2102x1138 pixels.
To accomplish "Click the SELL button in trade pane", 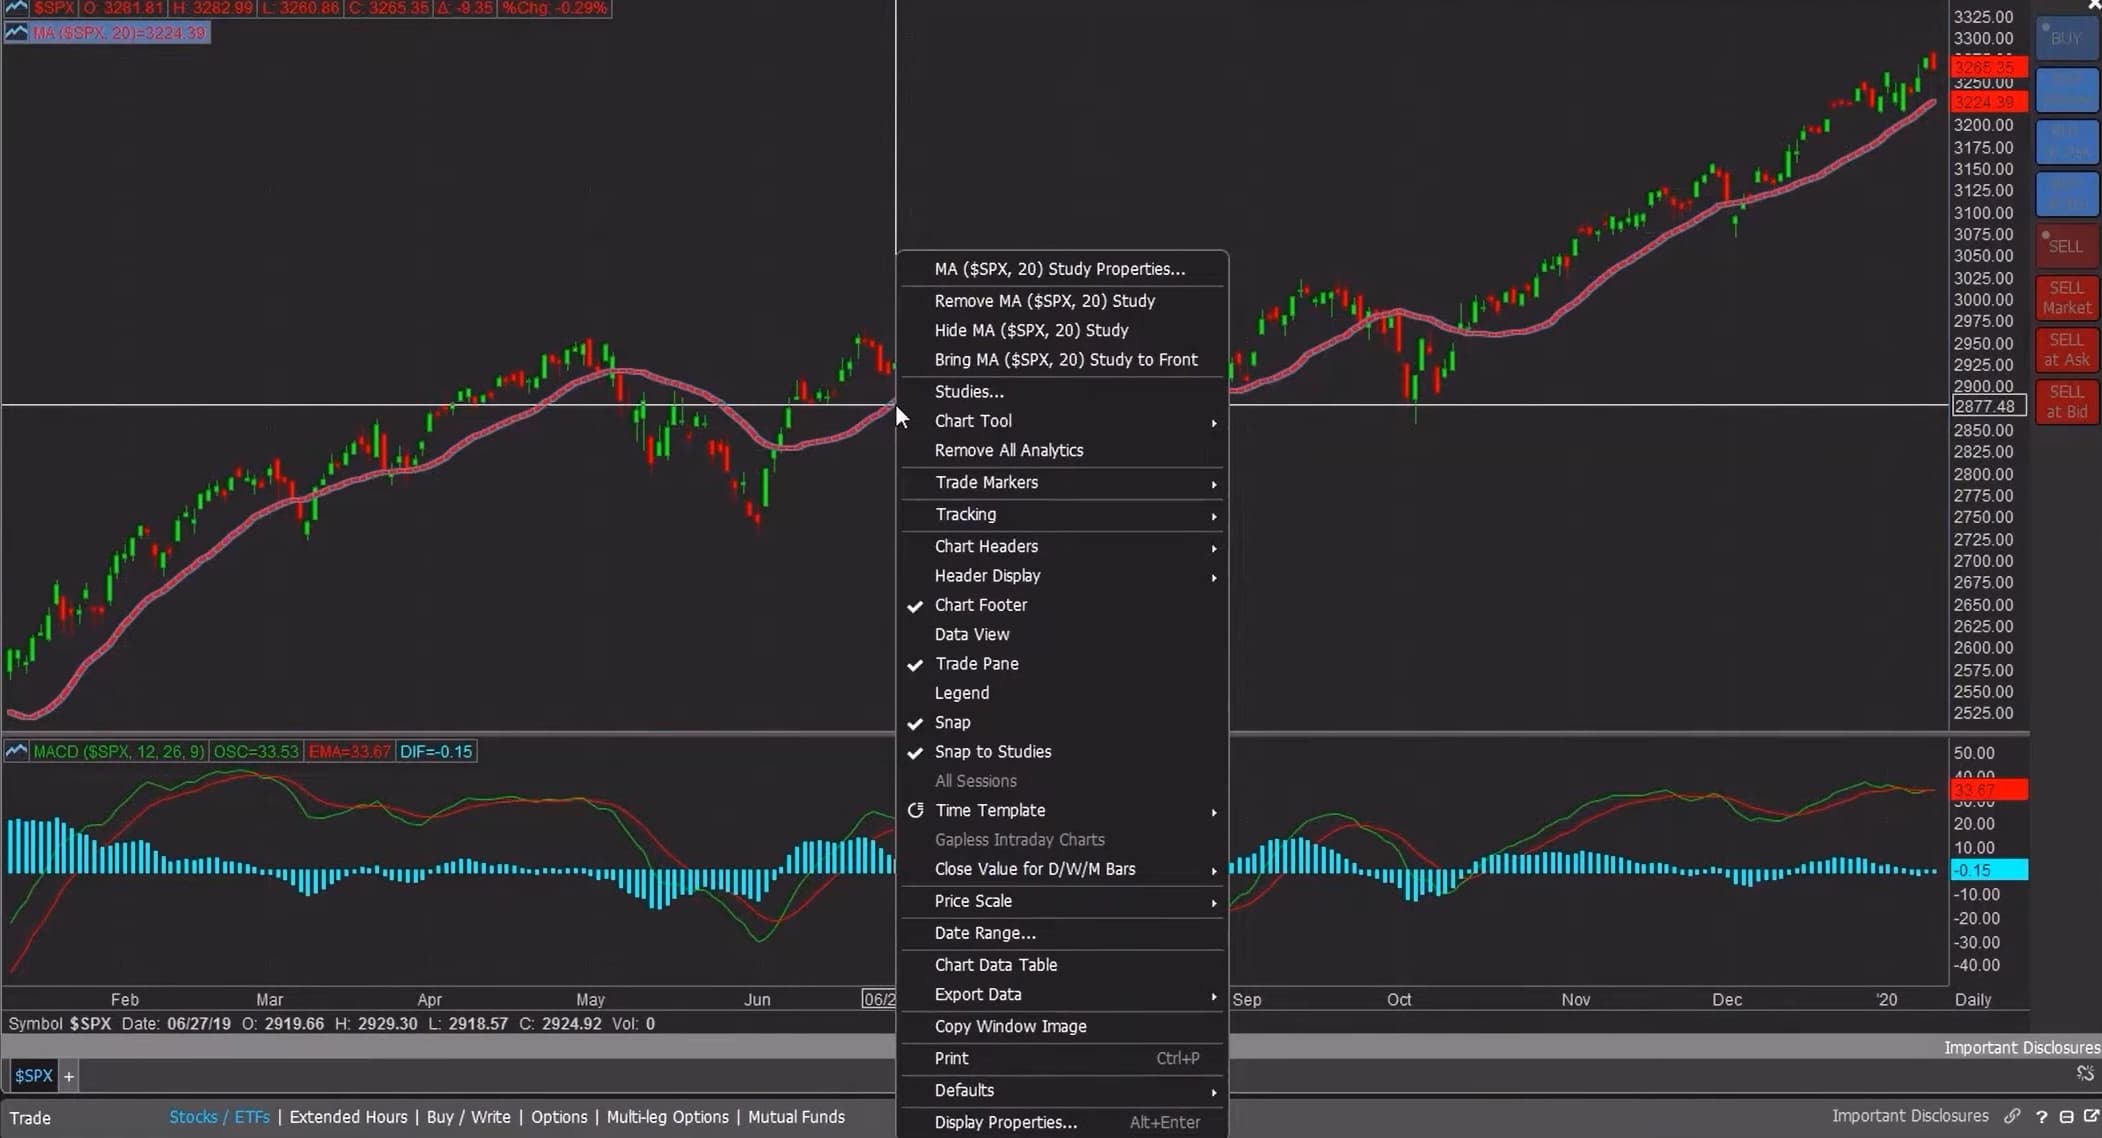I will 2066,246.
